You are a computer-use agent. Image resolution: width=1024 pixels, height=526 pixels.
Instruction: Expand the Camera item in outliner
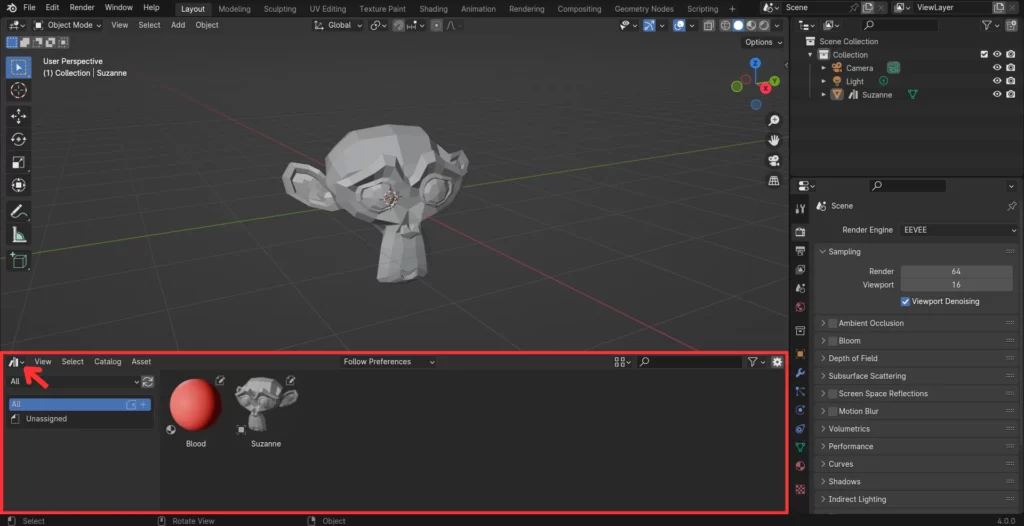tap(824, 68)
